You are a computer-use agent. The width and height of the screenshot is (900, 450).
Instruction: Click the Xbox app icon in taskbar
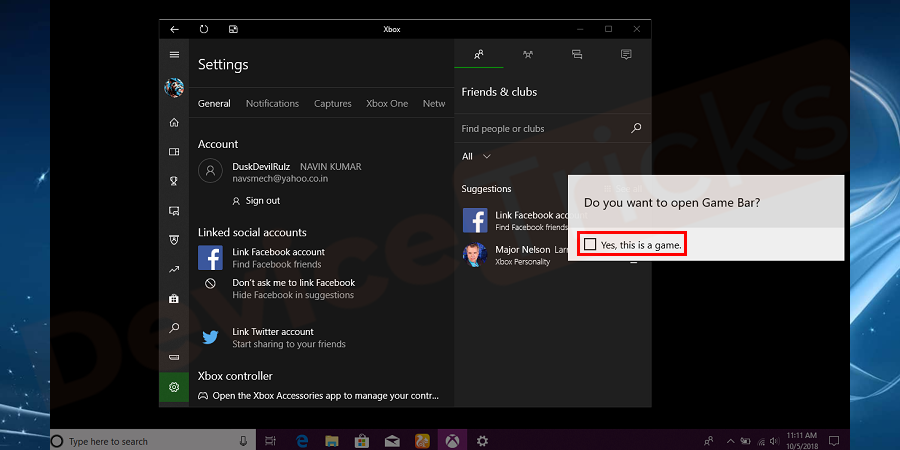click(x=452, y=441)
